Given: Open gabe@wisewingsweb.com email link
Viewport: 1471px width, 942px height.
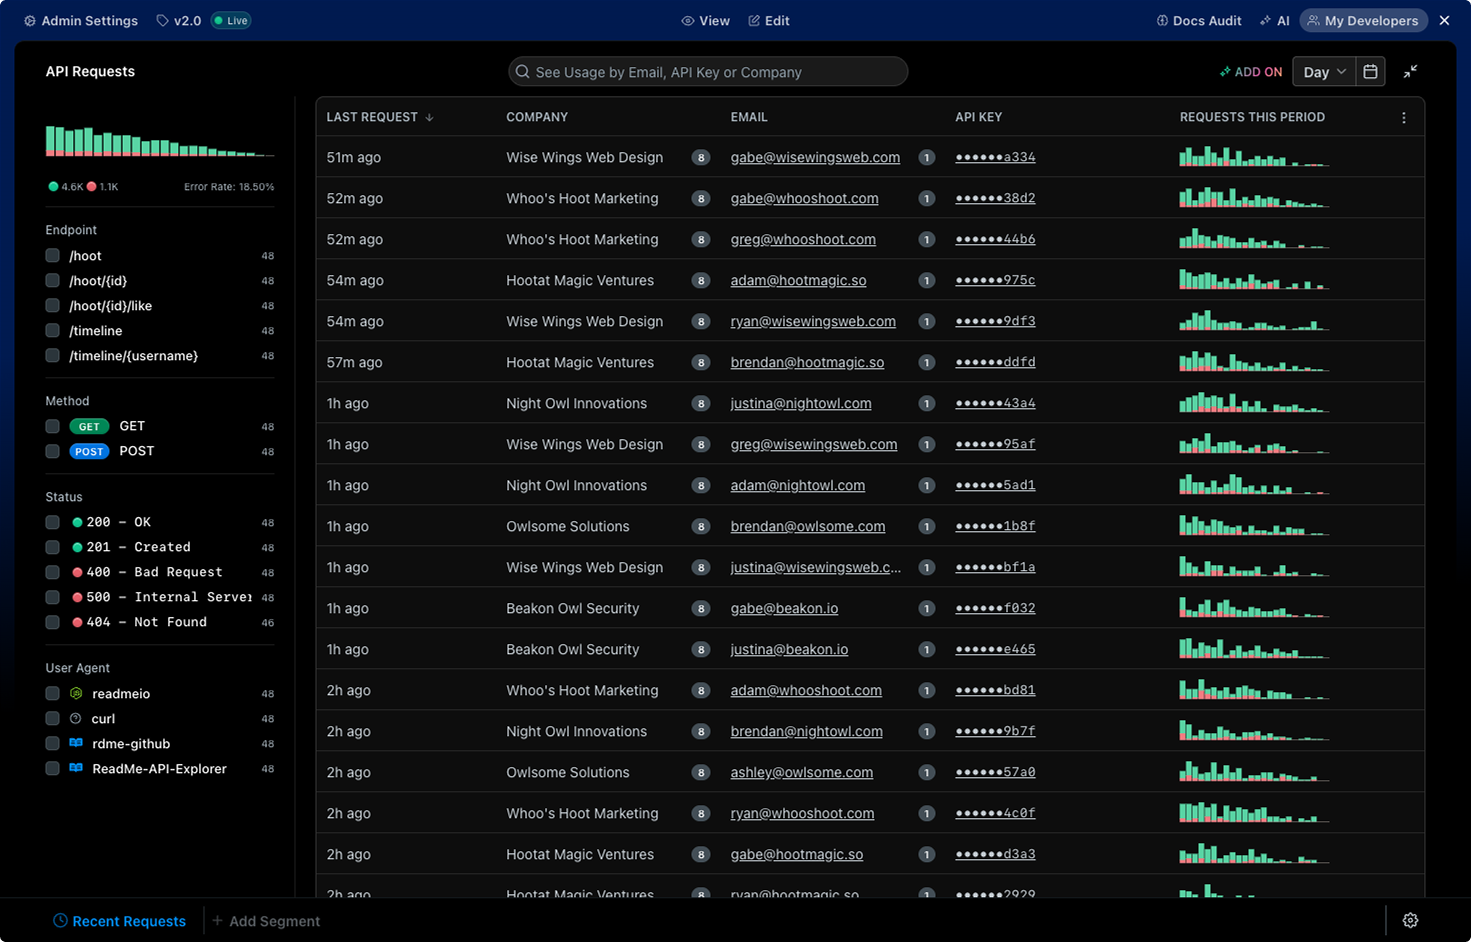Looking at the screenshot, I should click(x=815, y=157).
